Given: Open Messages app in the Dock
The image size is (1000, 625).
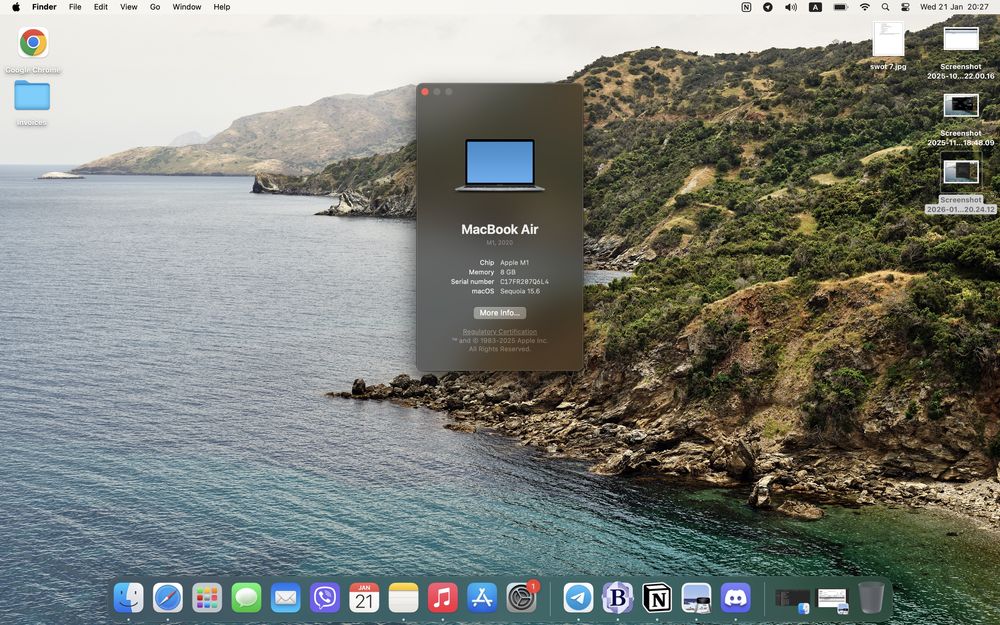Looking at the screenshot, I should (246, 598).
